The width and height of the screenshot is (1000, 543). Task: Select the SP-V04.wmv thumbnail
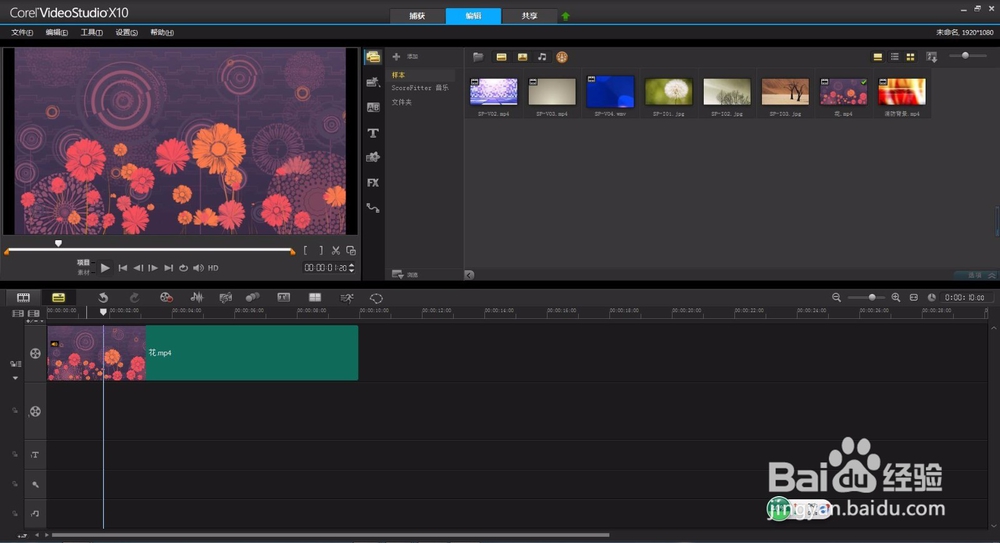pyautogui.click(x=610, y=91)
